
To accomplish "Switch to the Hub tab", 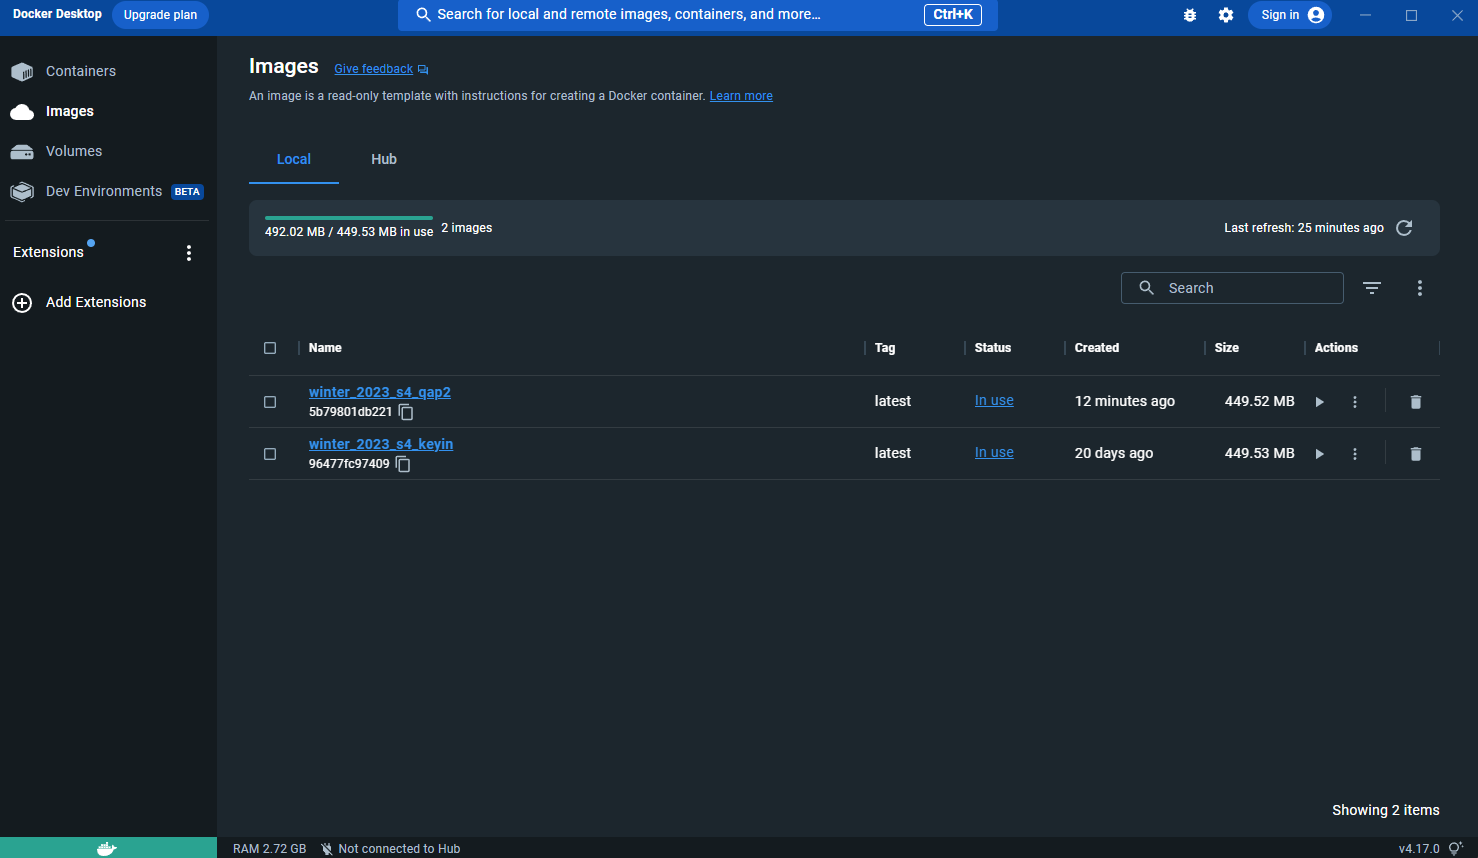I will 384,159.
